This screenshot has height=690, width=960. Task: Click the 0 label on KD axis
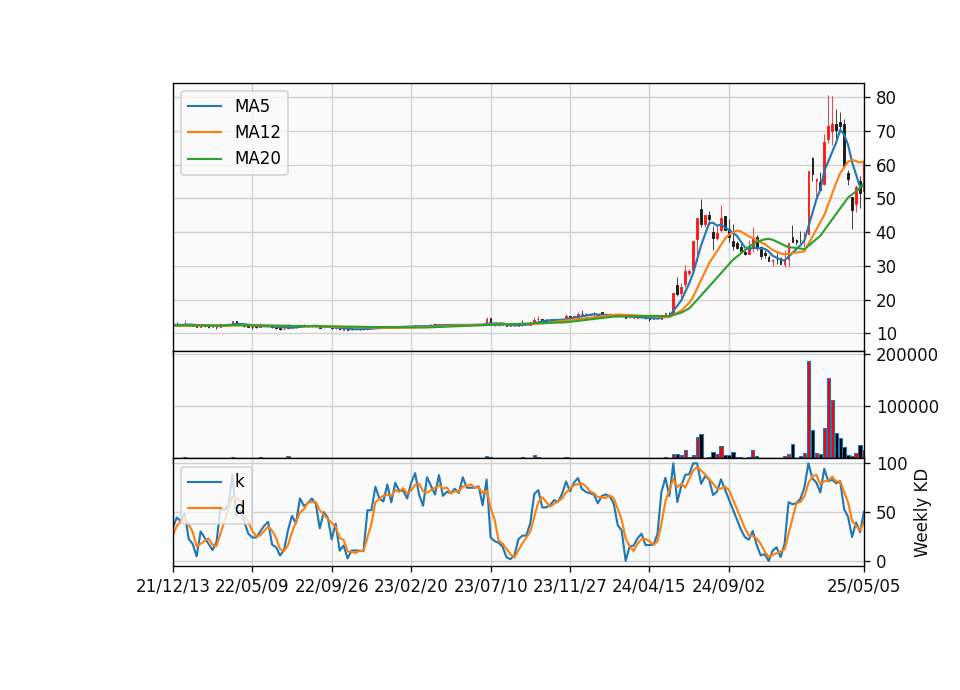point(882,561)
